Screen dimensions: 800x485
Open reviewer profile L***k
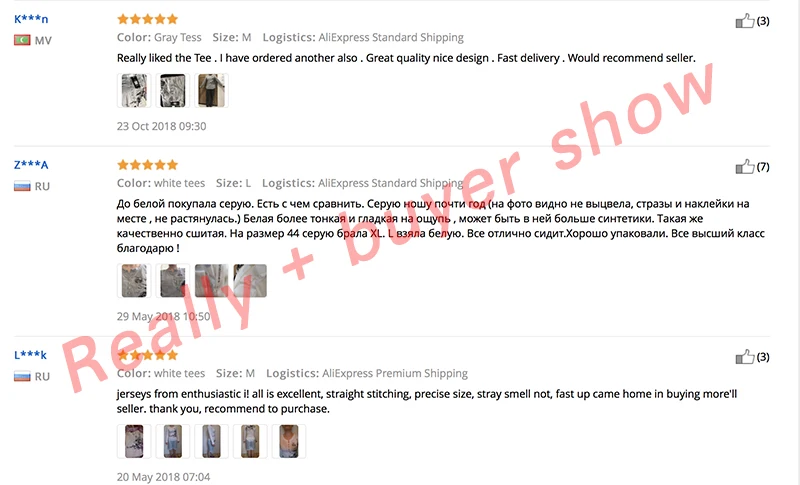click(x=30, y=355)
